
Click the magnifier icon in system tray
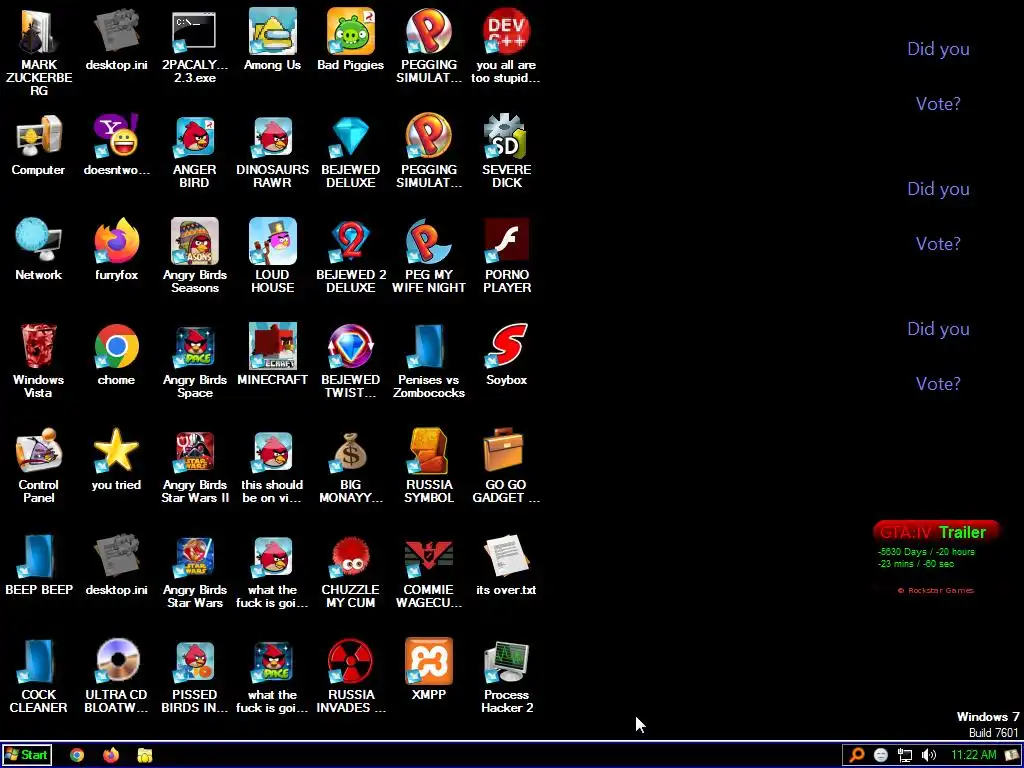[856, 756]
